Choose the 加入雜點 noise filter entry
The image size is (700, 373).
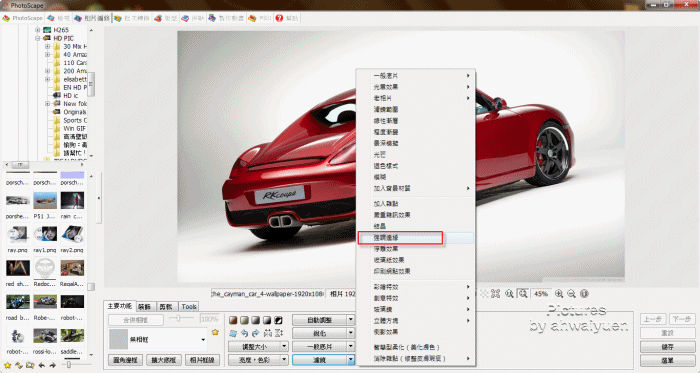[x=416, y=204]
